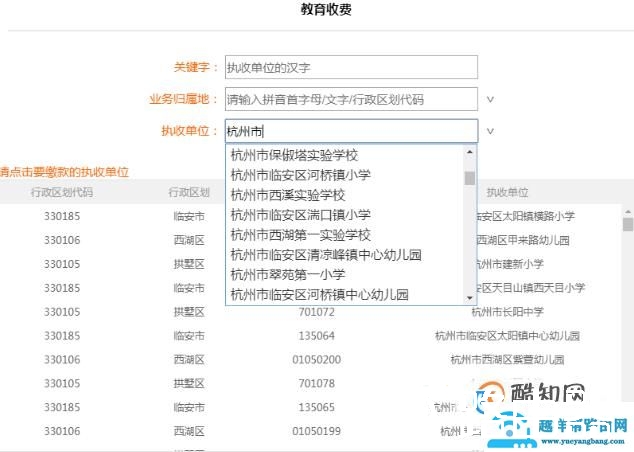Click the 教育收费 page title
This screenshot has width=634, height=452.
326,9
